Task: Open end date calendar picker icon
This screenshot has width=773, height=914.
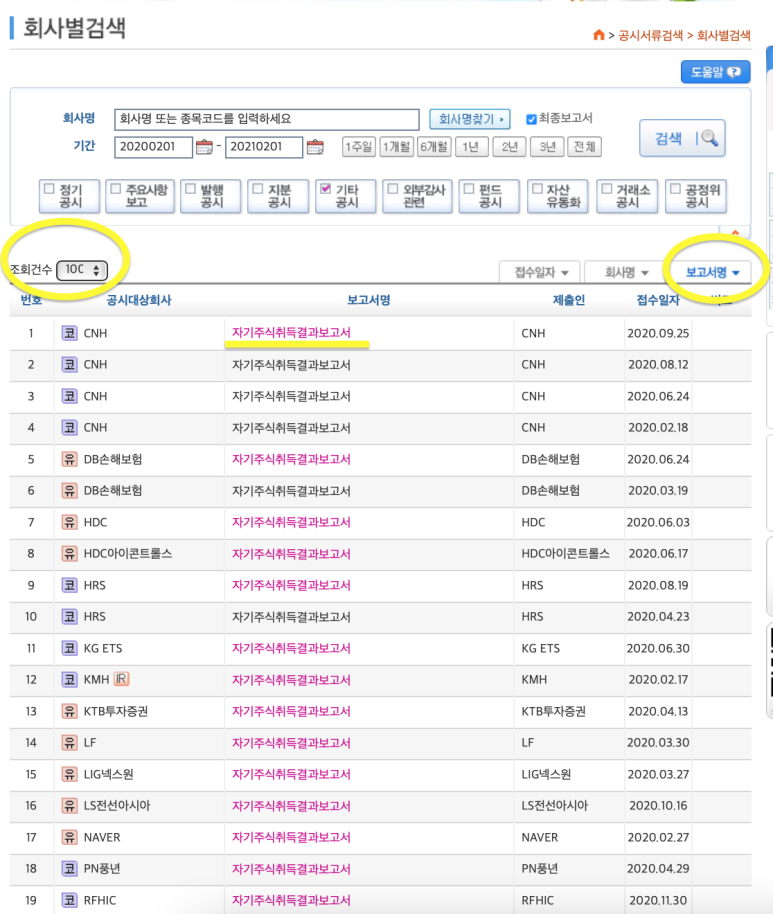Action: point(315,147)
